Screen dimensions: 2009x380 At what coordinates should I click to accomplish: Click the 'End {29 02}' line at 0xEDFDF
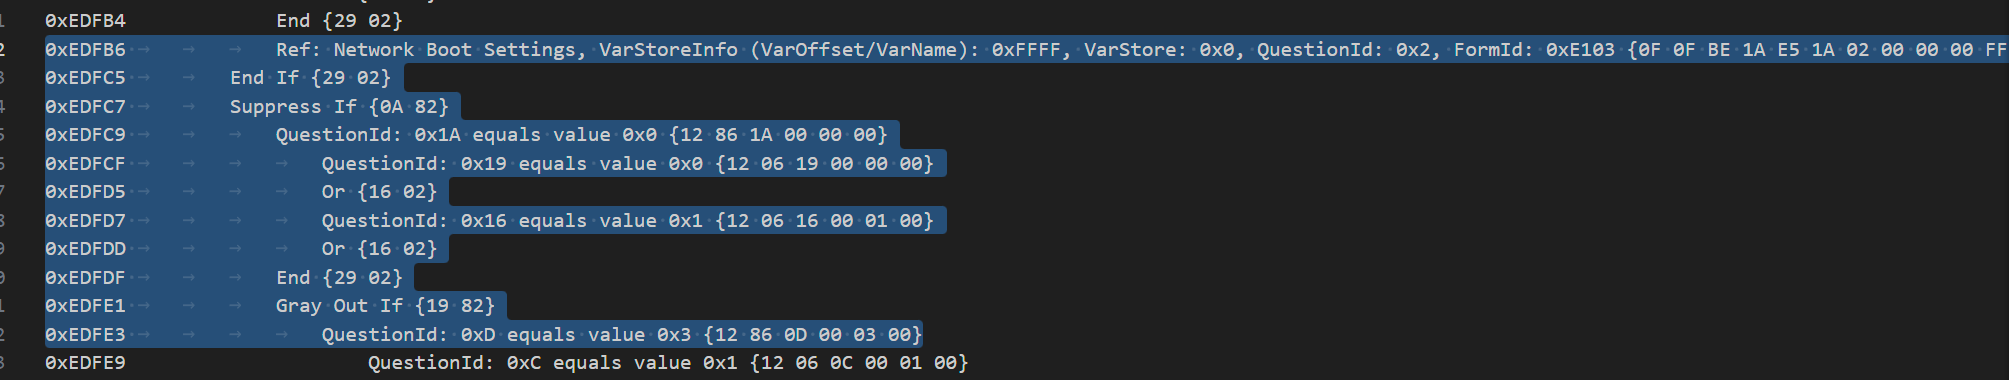pos(339,278)
